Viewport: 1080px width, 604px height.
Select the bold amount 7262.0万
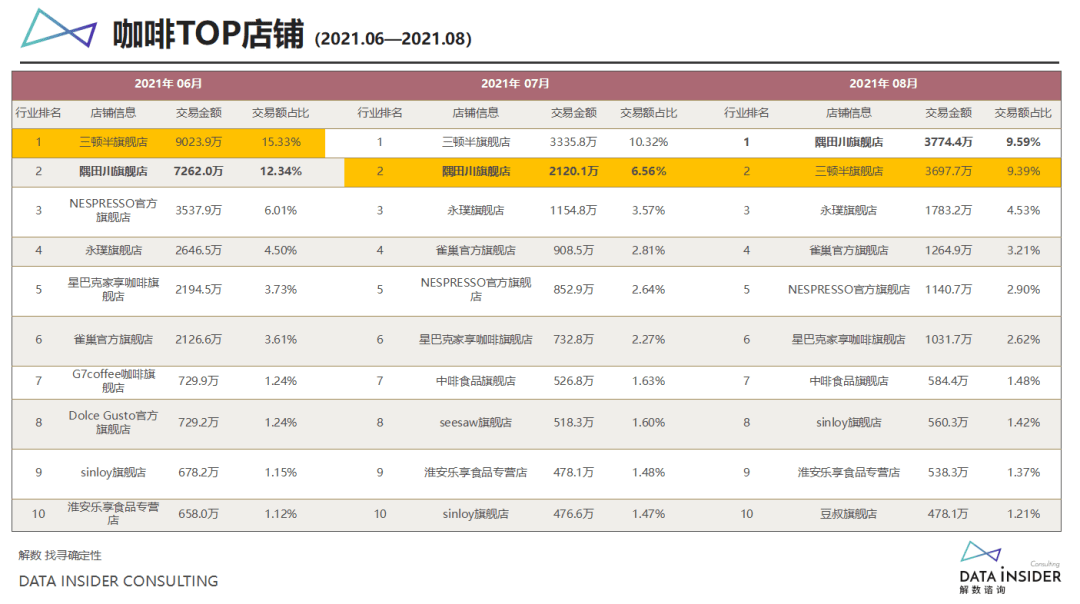(198, 171)
